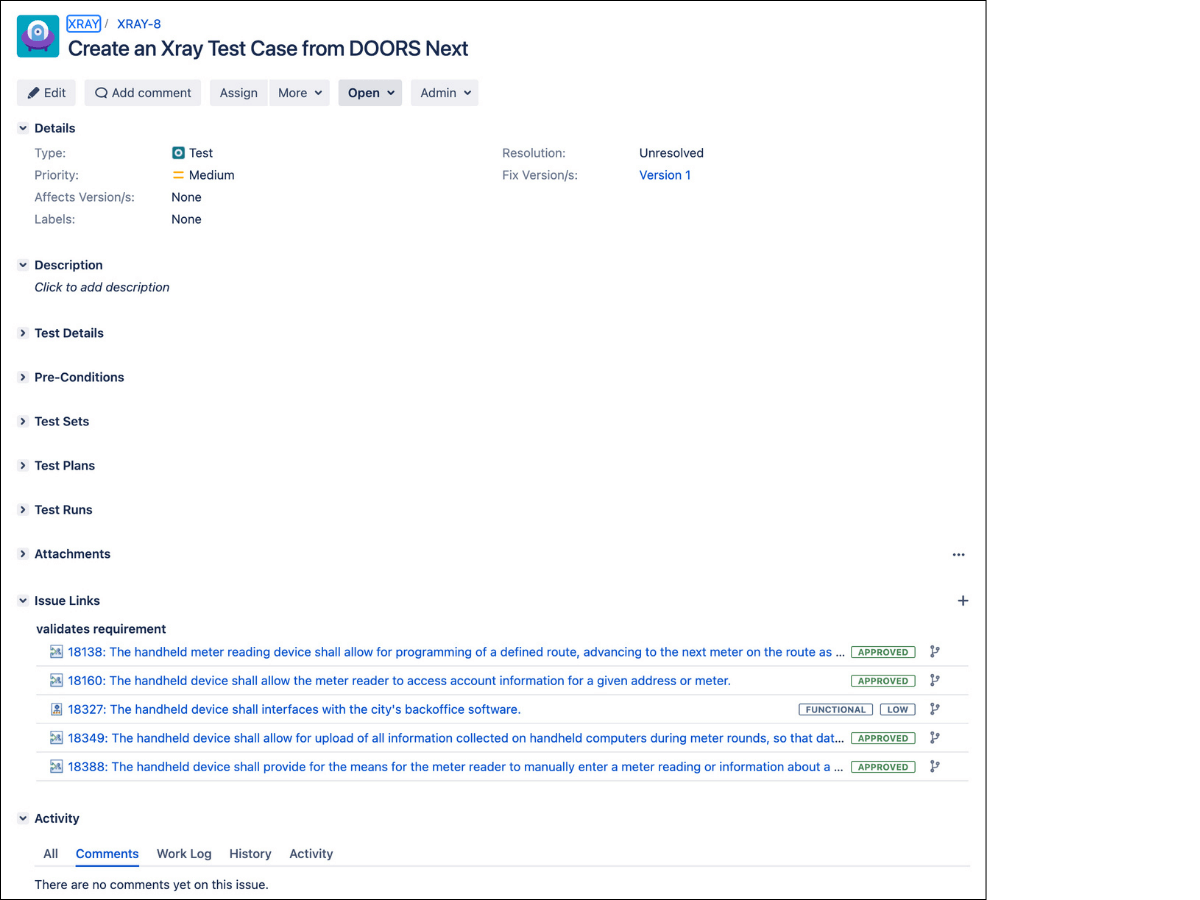The image size is (1200, 900).
Task: Select the Comments tab
Action: [107, 854]
